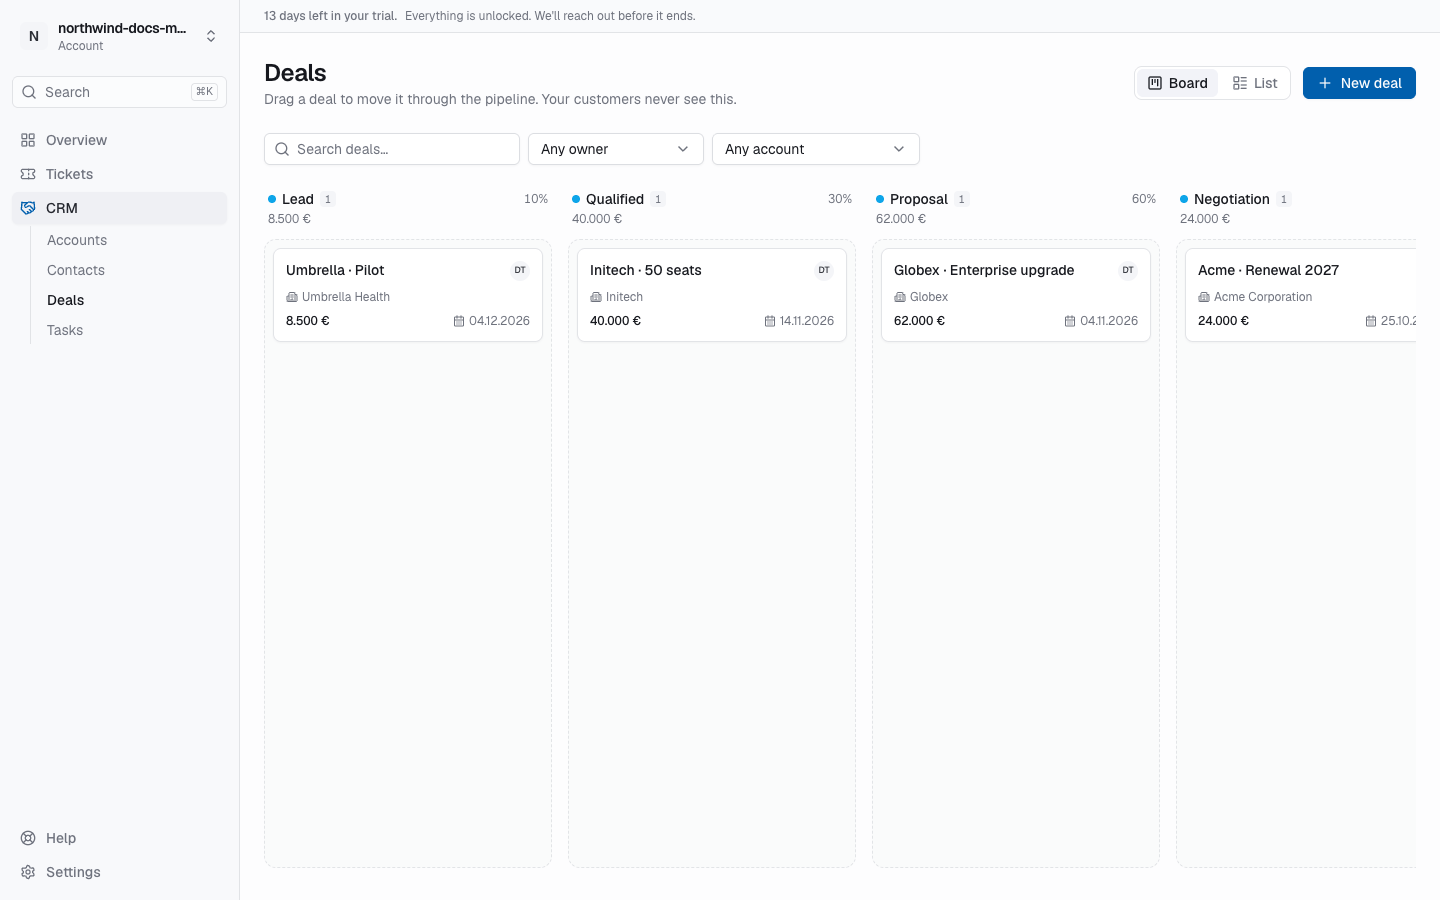Navigate to Tickets section
This screenshot has width=1440, height=900.
pyautogui.click(x=120, y=174)
